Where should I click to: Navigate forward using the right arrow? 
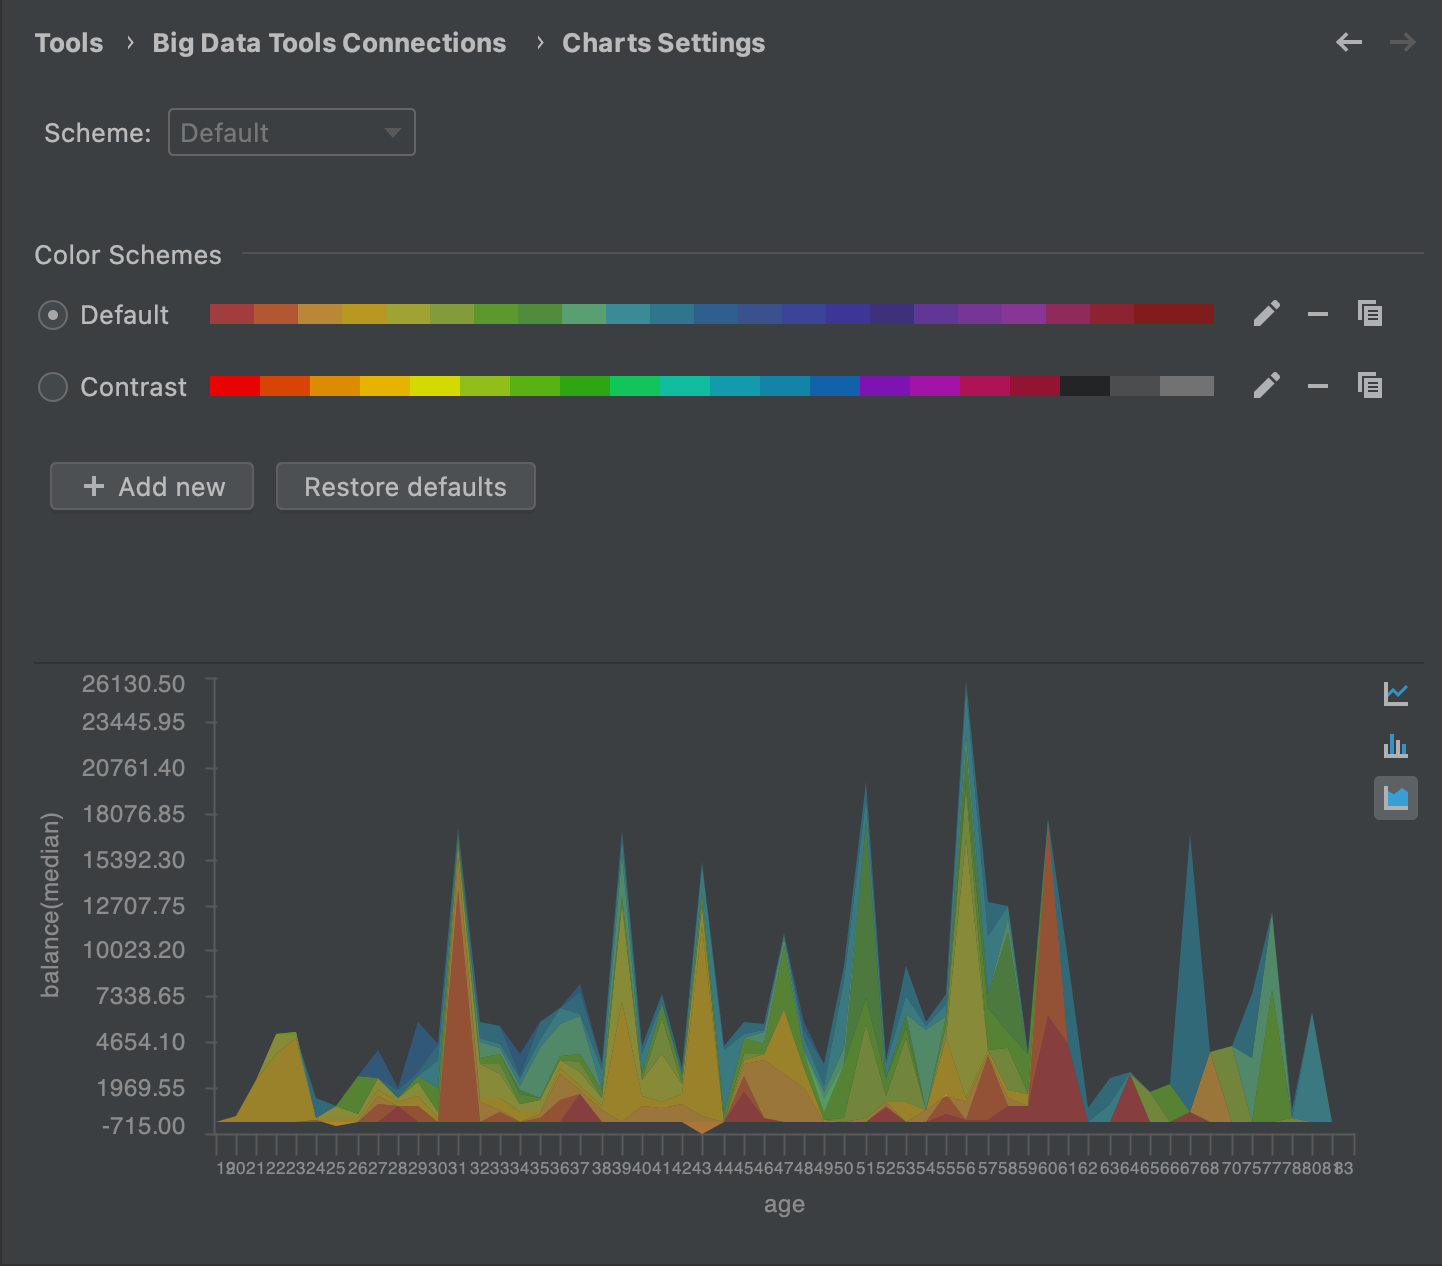(x=1403, y=42)
